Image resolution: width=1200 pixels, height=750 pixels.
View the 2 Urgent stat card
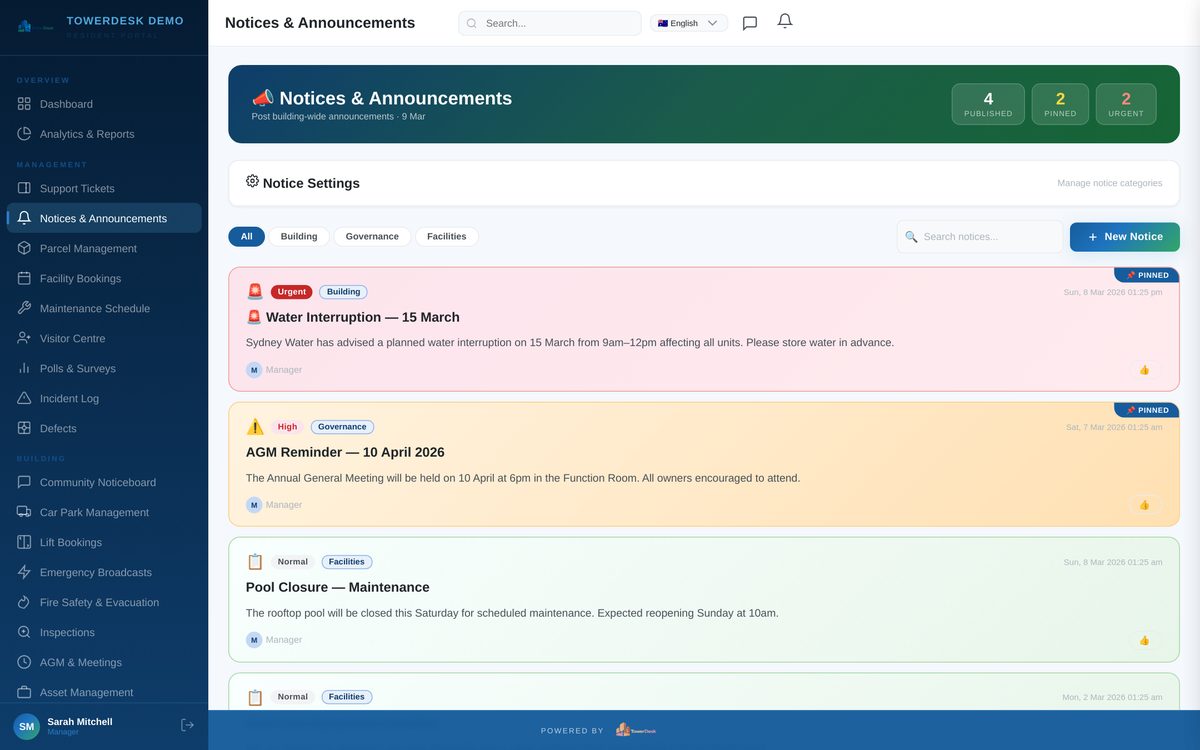coord(1126,102)
